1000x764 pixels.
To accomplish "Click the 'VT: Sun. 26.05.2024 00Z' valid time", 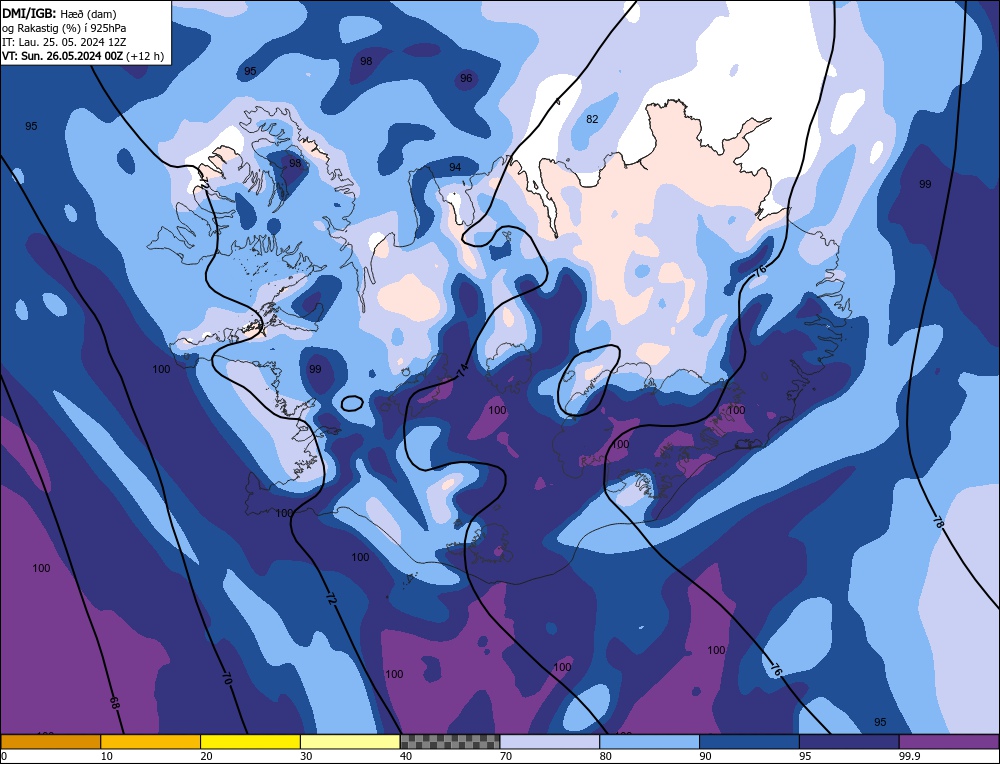I will 62,56.
